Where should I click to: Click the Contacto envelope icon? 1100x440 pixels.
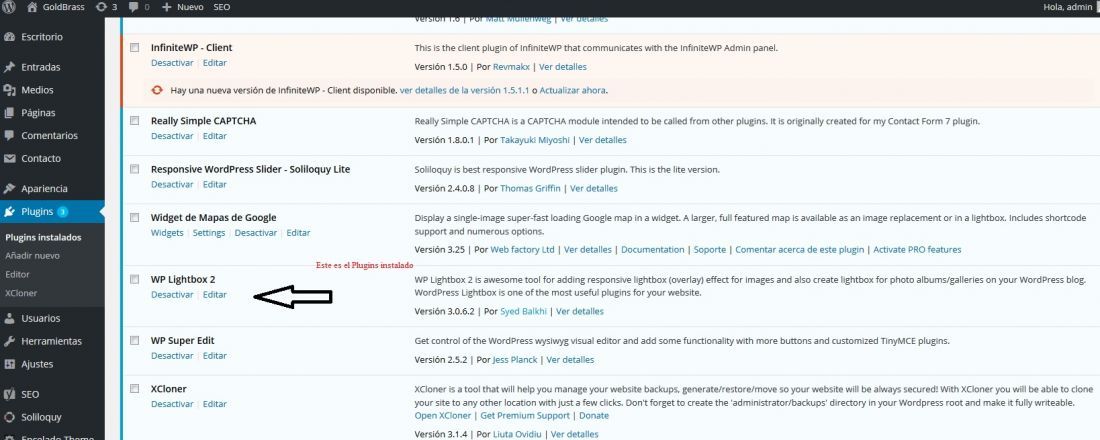pos(10,159)
